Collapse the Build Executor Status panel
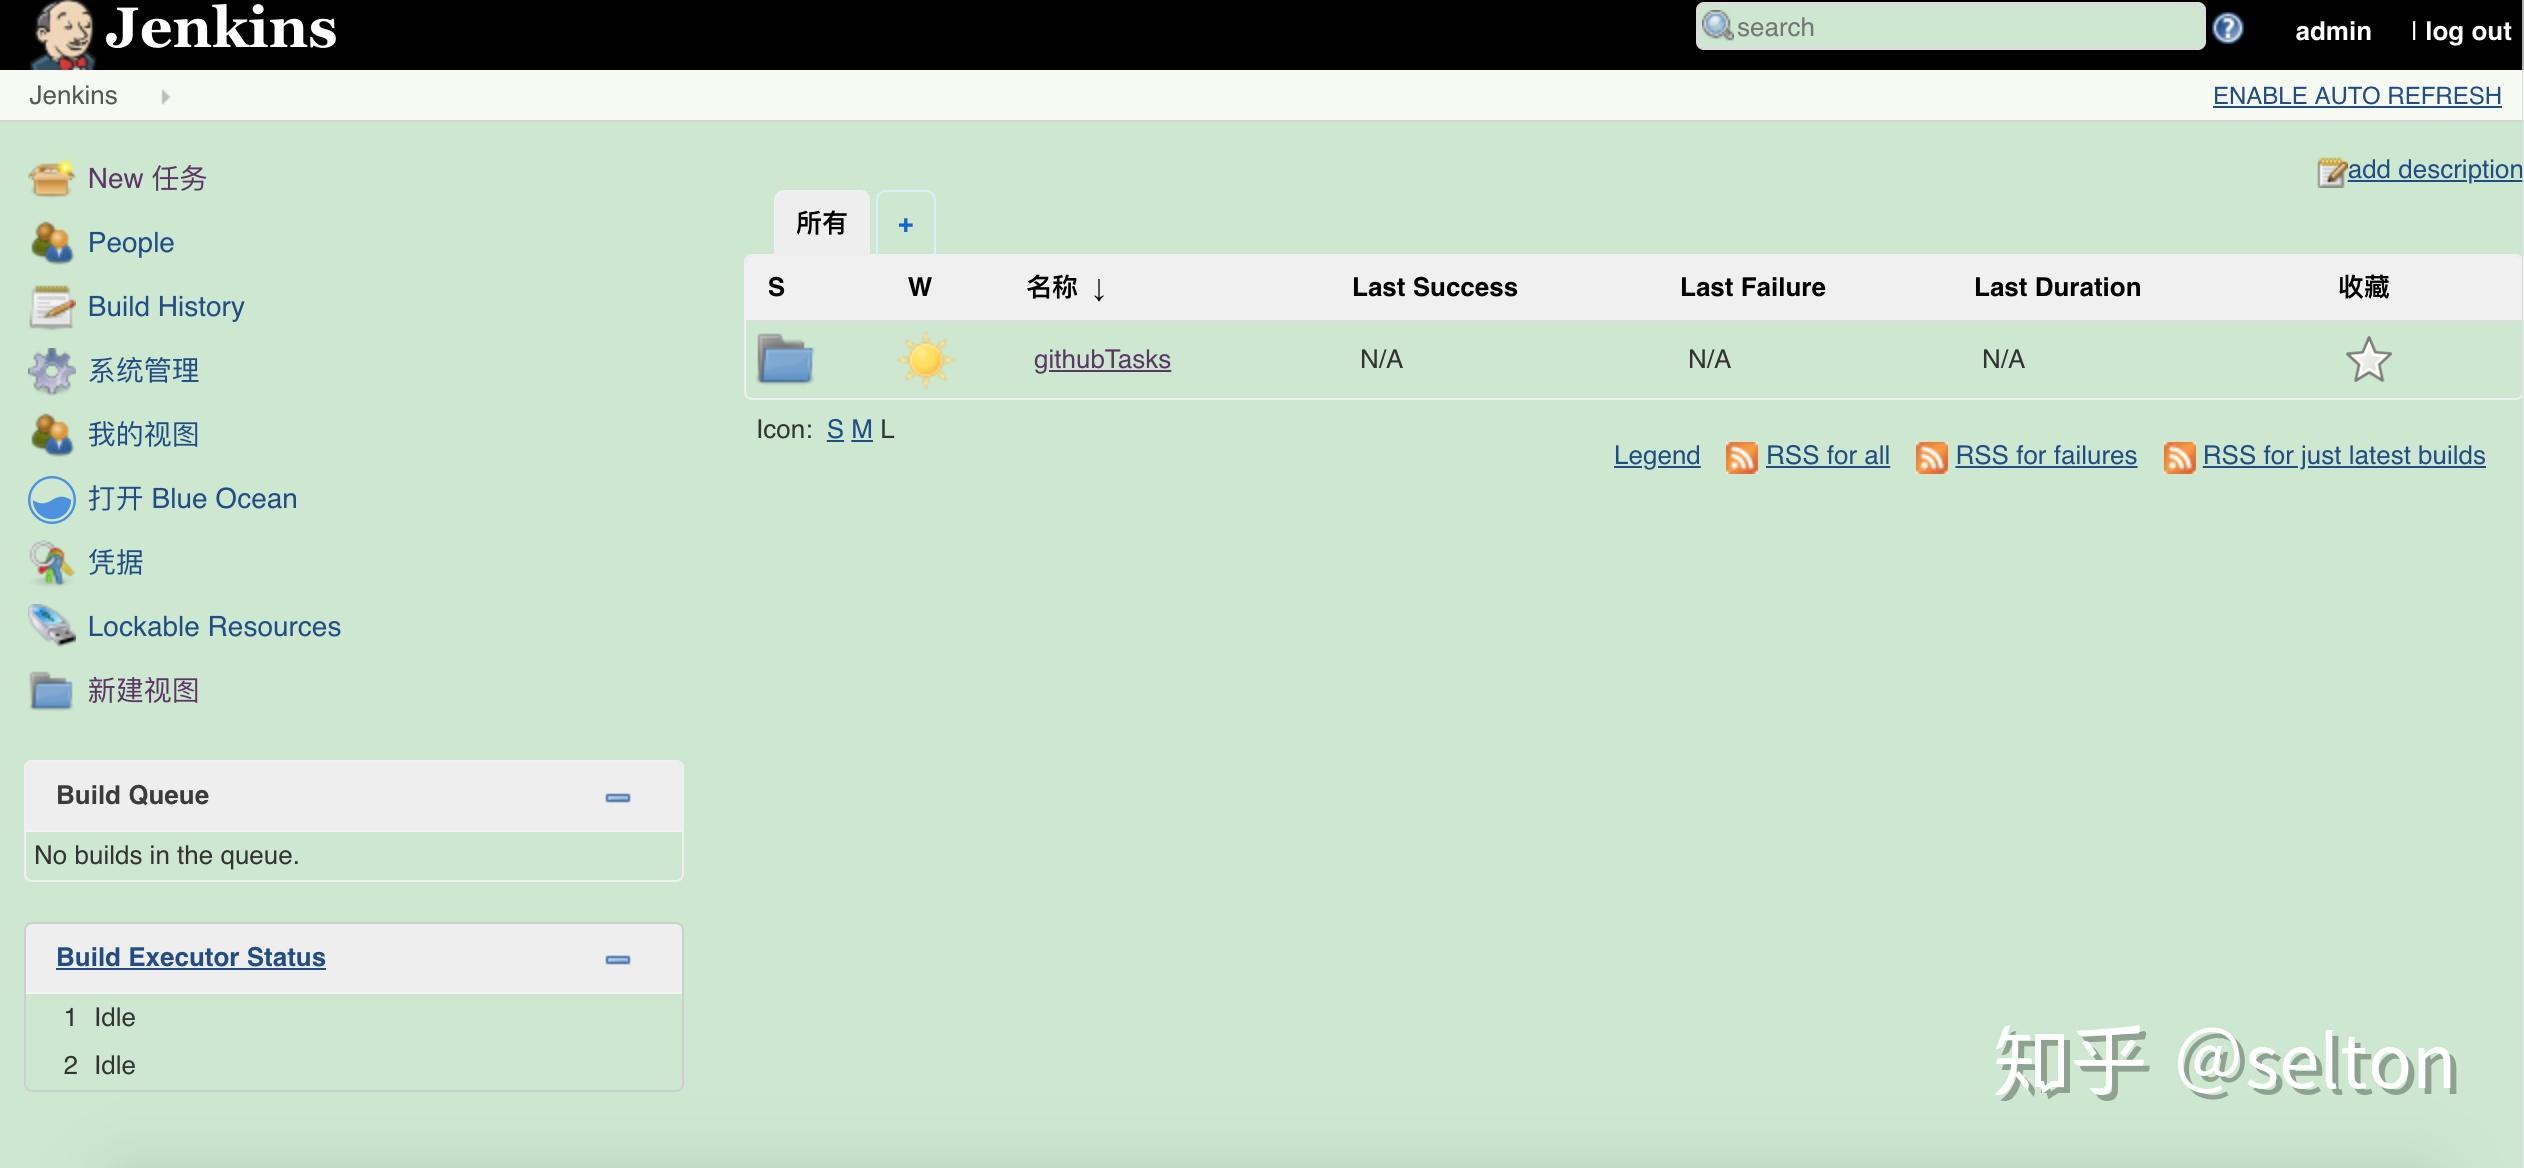This screenshot has height=1168, width=2524. [x=617, y=959]
